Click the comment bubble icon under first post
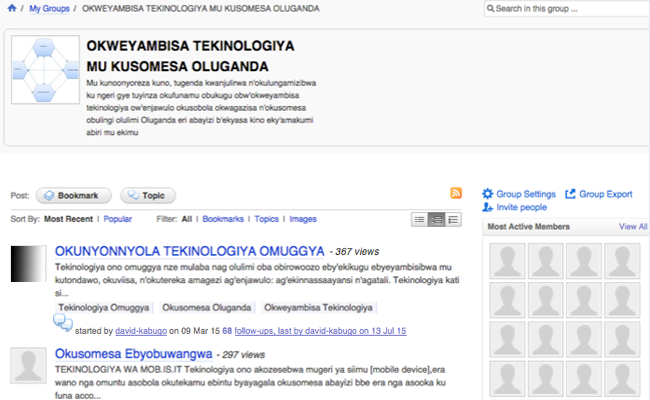The image size is (650, 400). pos(62,322)
